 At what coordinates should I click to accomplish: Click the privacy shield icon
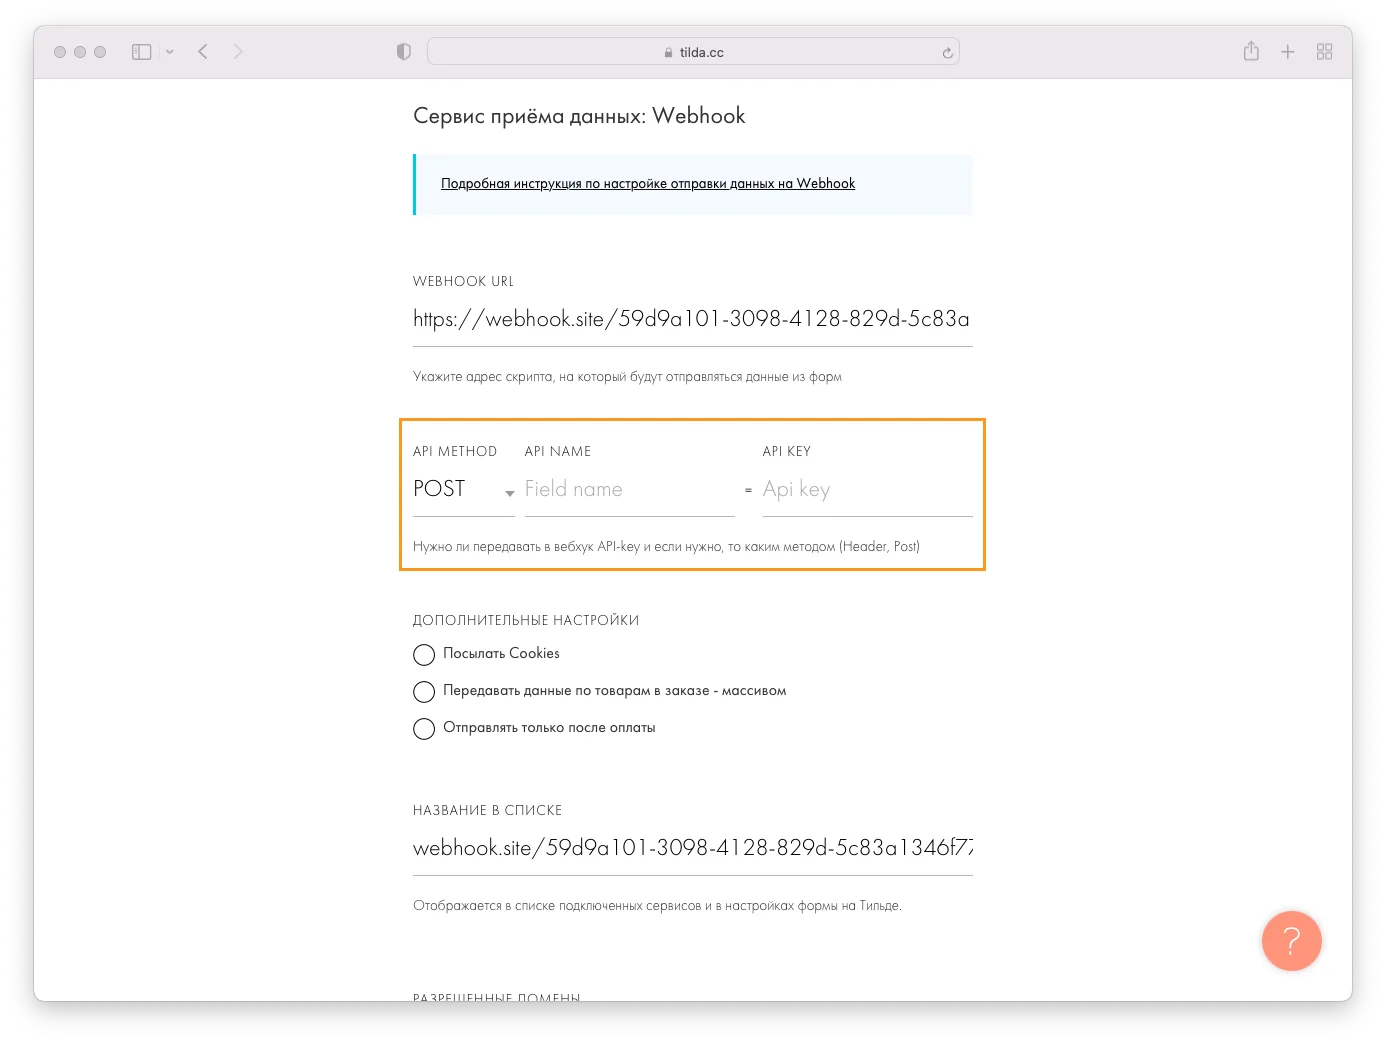[404, 52]
